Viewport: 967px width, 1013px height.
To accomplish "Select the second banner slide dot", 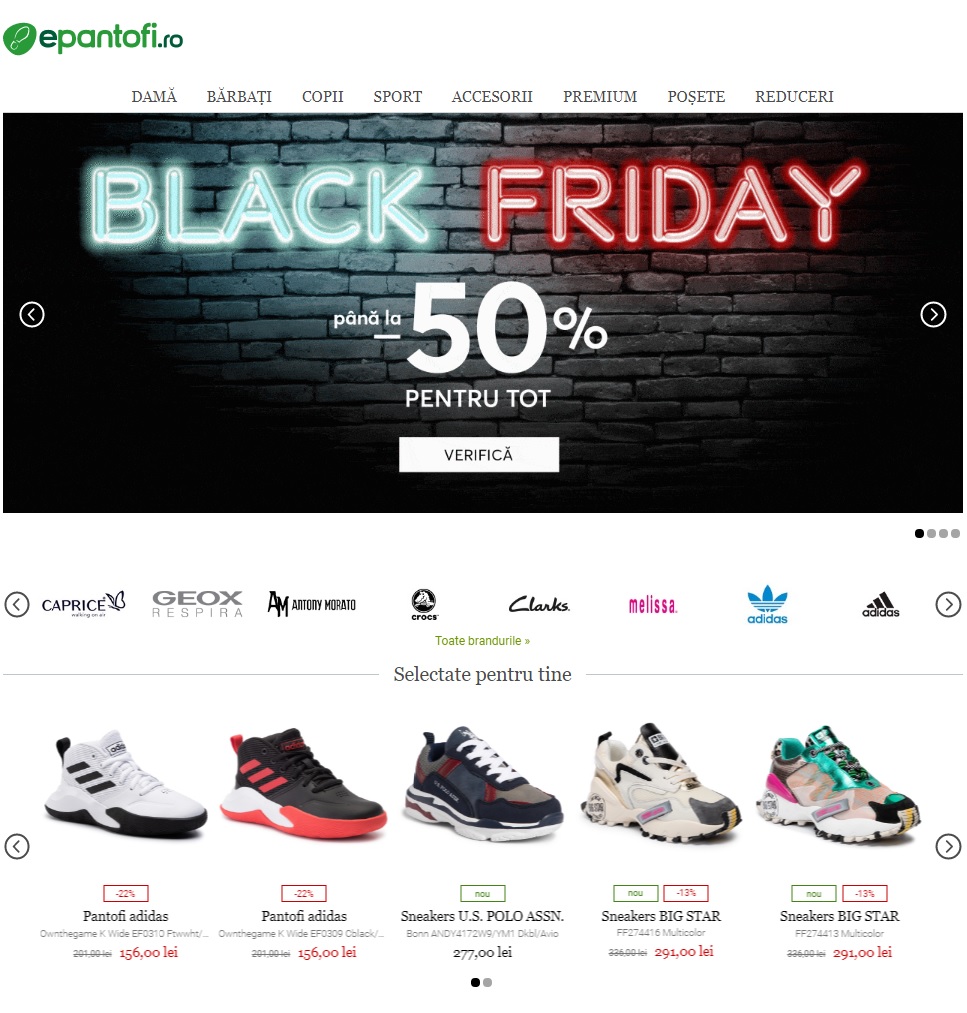I will point(931,534).
